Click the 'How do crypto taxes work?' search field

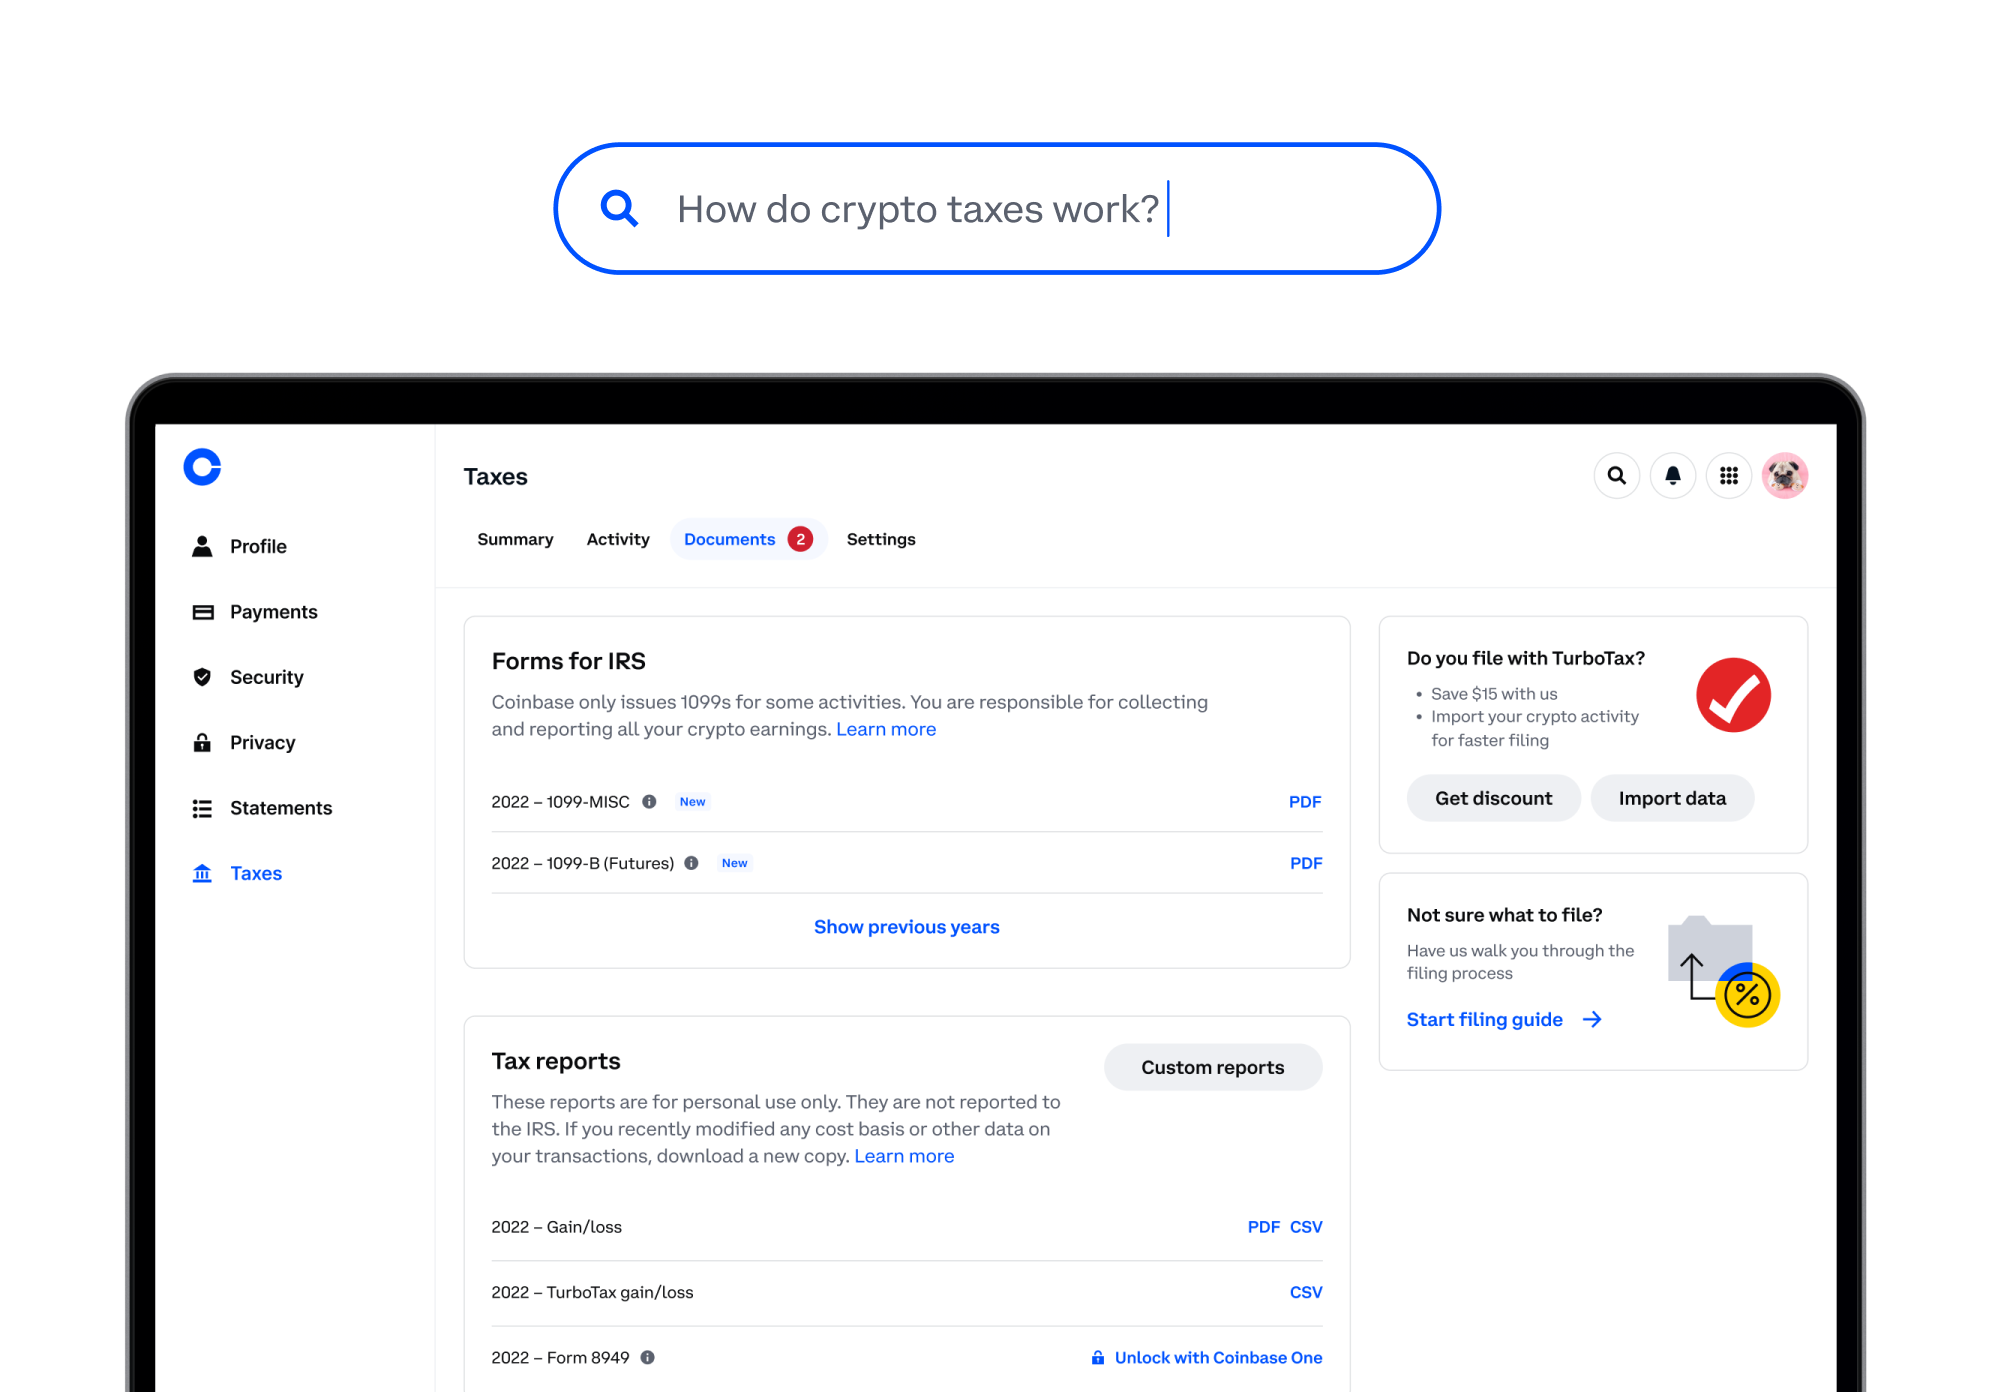tap(997, 208)
